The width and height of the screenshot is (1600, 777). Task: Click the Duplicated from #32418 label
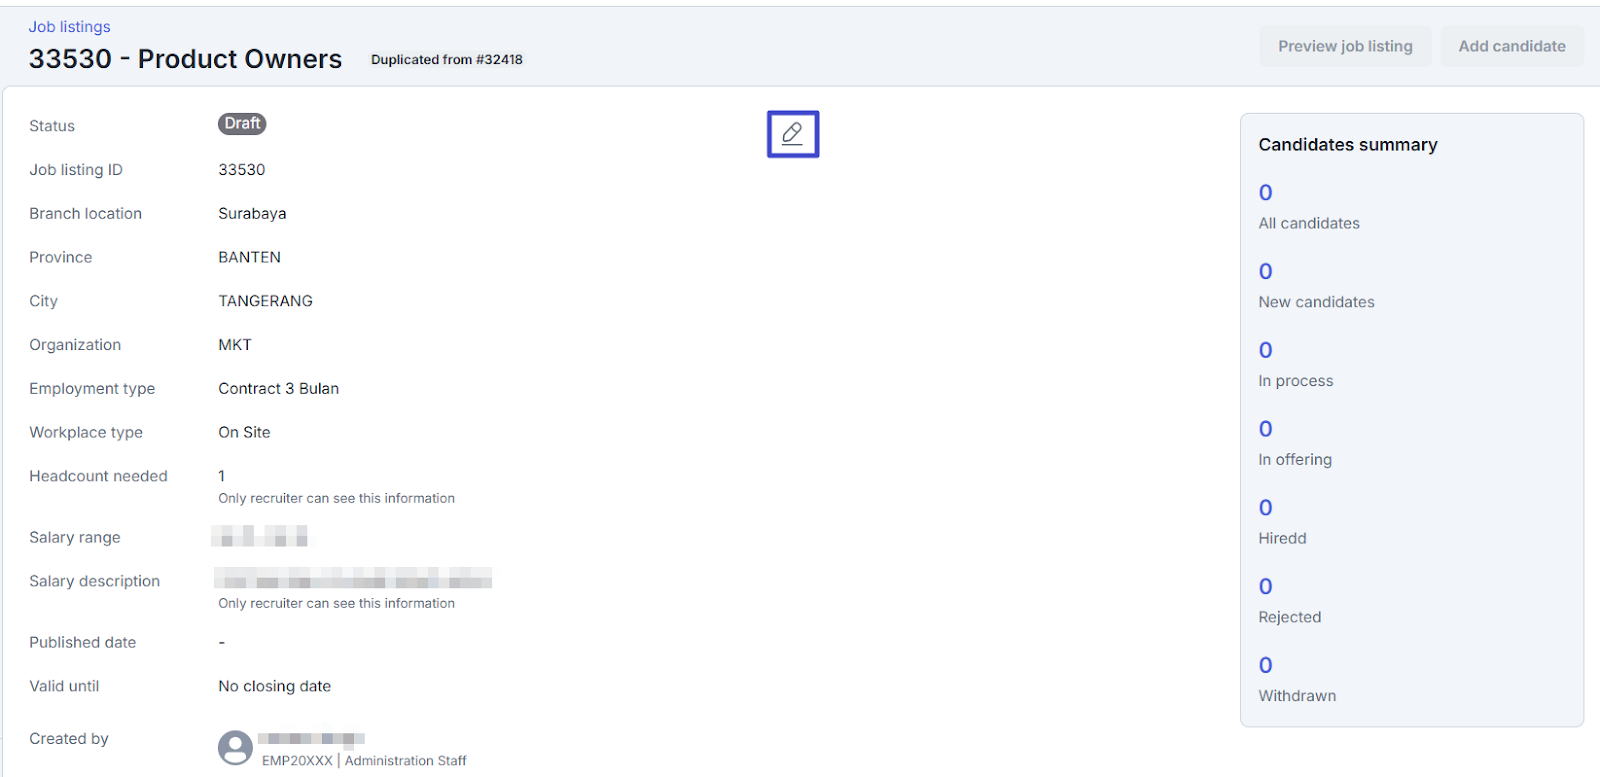click(x=446, y=60)
